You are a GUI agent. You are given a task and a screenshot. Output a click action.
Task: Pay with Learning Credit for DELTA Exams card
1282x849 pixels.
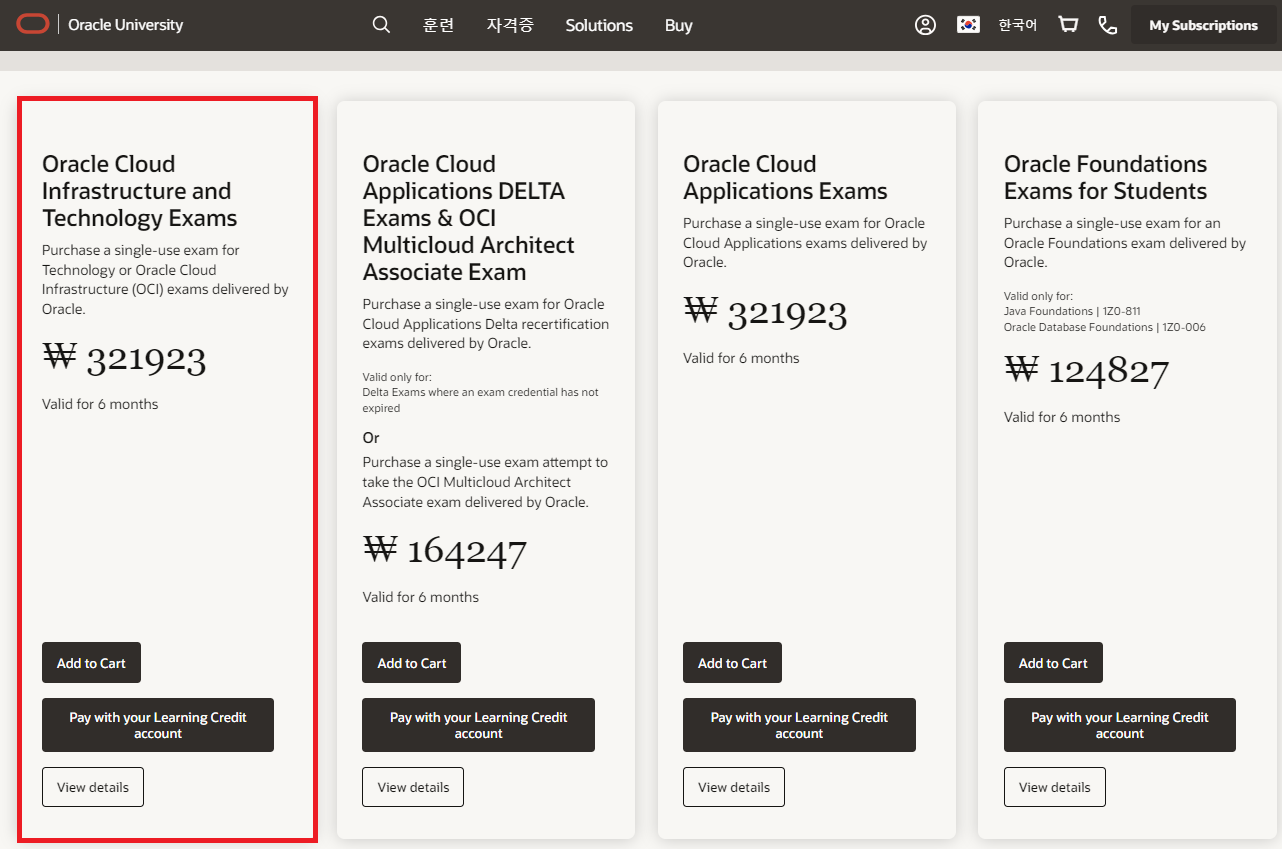point(478,725)
